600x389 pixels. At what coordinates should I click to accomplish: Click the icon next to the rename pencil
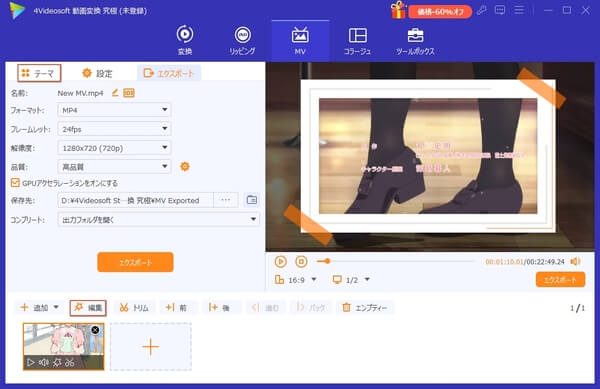[x=129, y=93]
